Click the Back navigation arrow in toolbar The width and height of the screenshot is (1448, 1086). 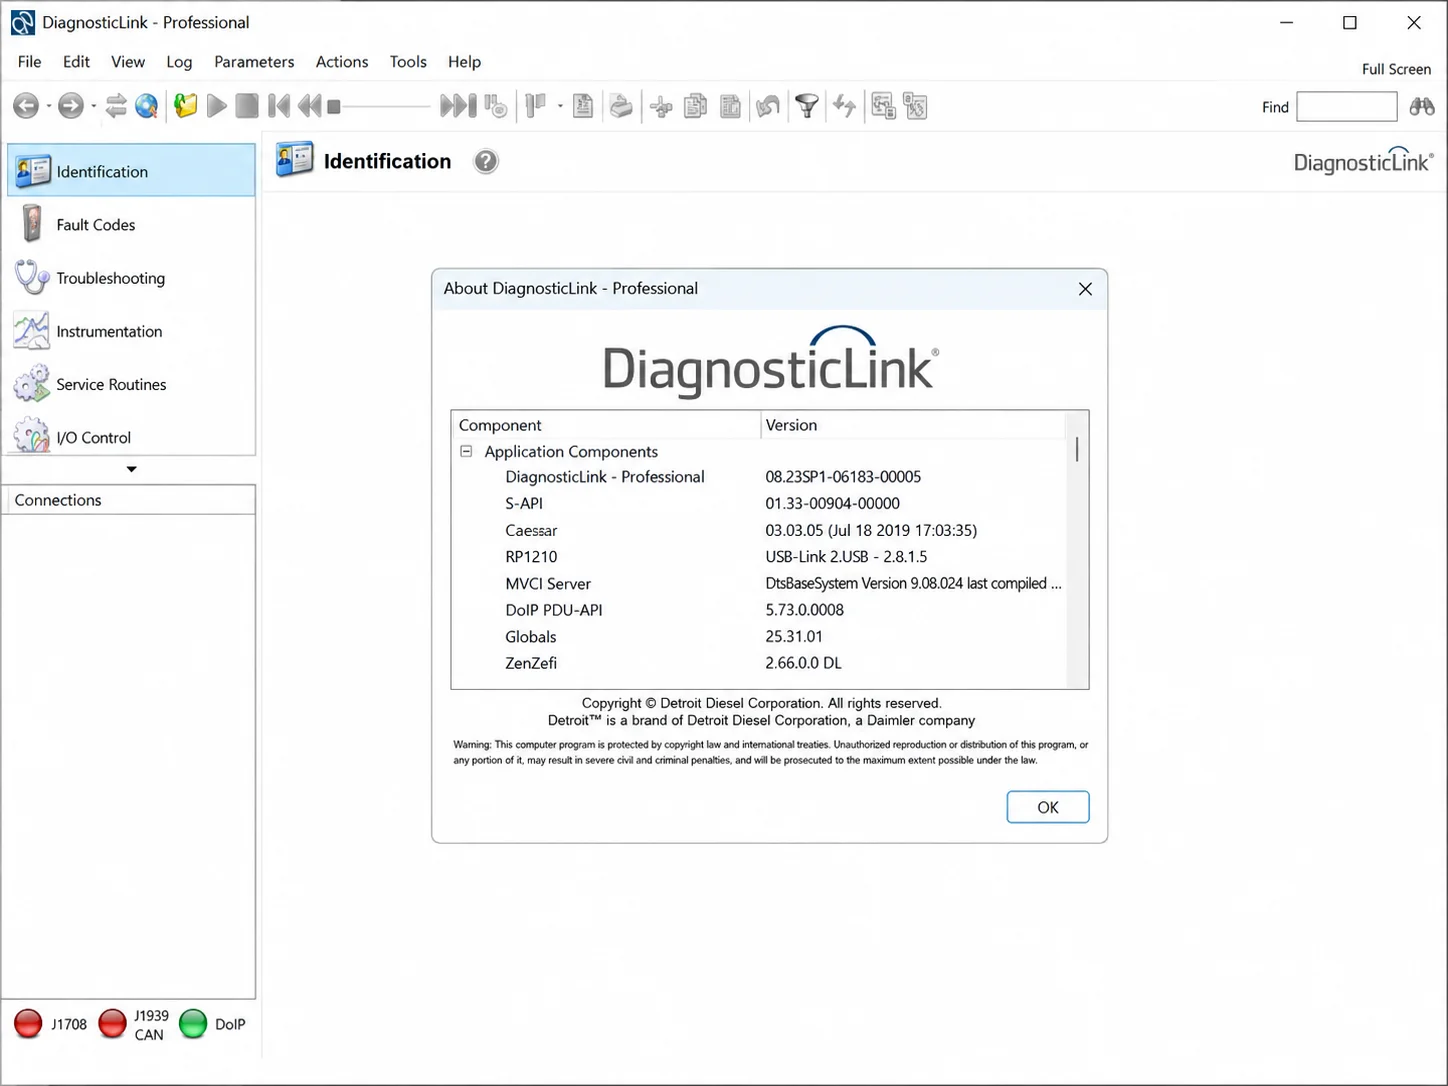click(x=26, y=106)
